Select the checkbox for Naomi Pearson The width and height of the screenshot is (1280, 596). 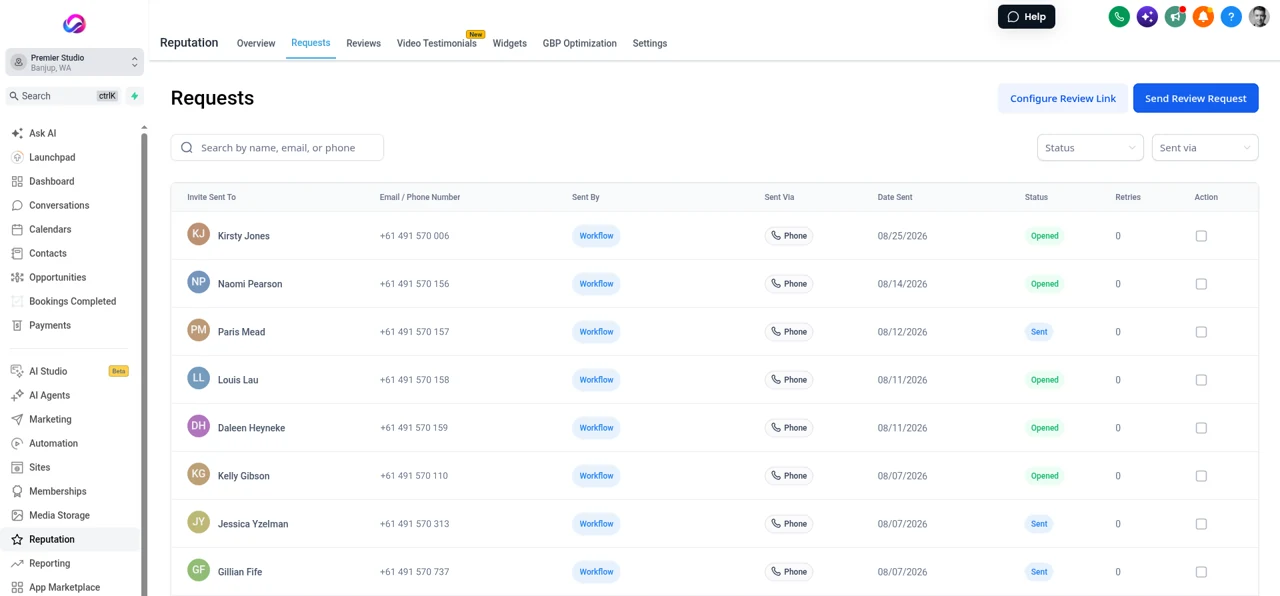pos(1201,284)
